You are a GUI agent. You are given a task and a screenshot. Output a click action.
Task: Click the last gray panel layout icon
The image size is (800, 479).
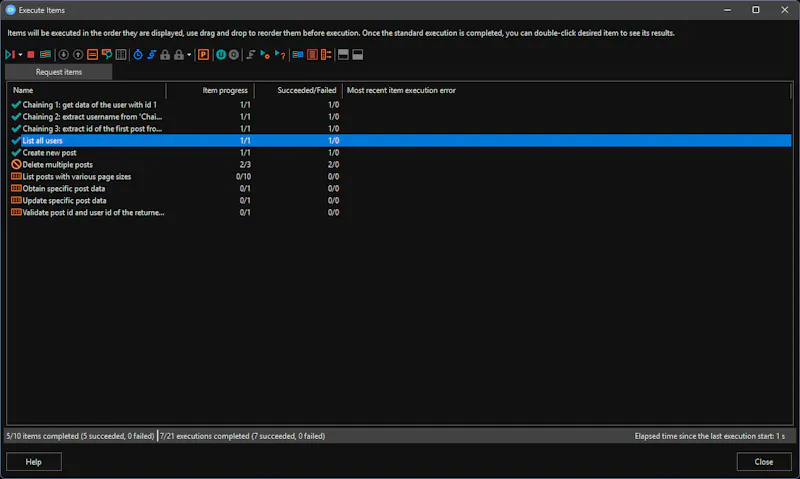pos(358,55)
